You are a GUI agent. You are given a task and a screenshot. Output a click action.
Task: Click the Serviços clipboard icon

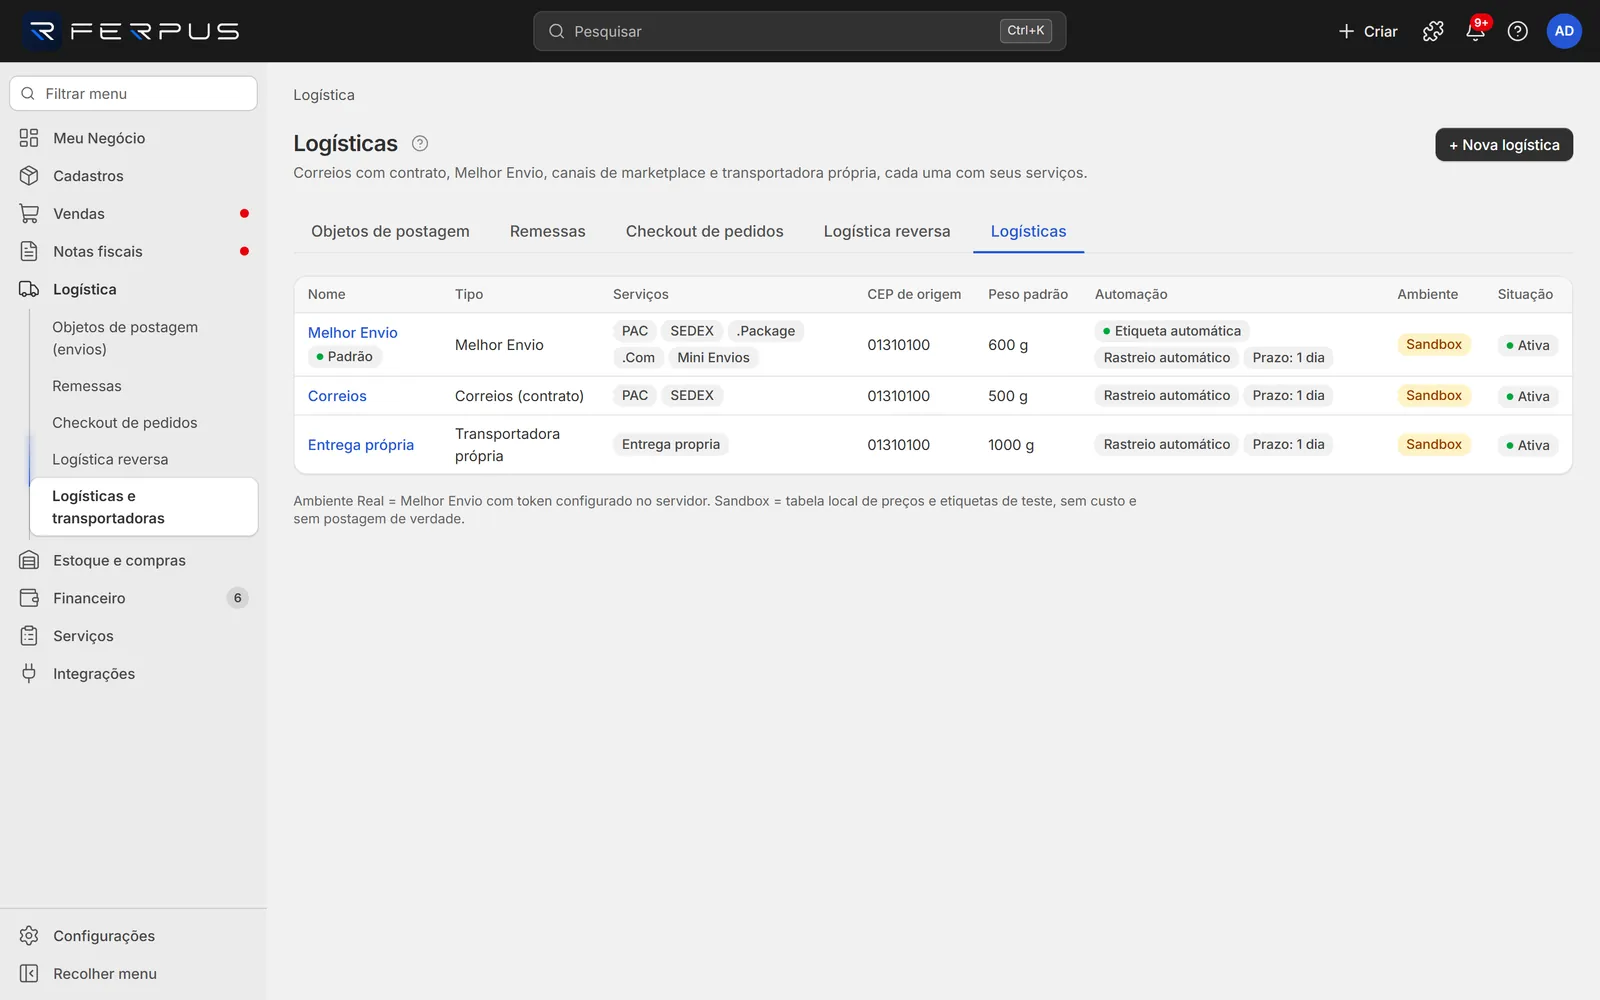click(x=29, y=636)
